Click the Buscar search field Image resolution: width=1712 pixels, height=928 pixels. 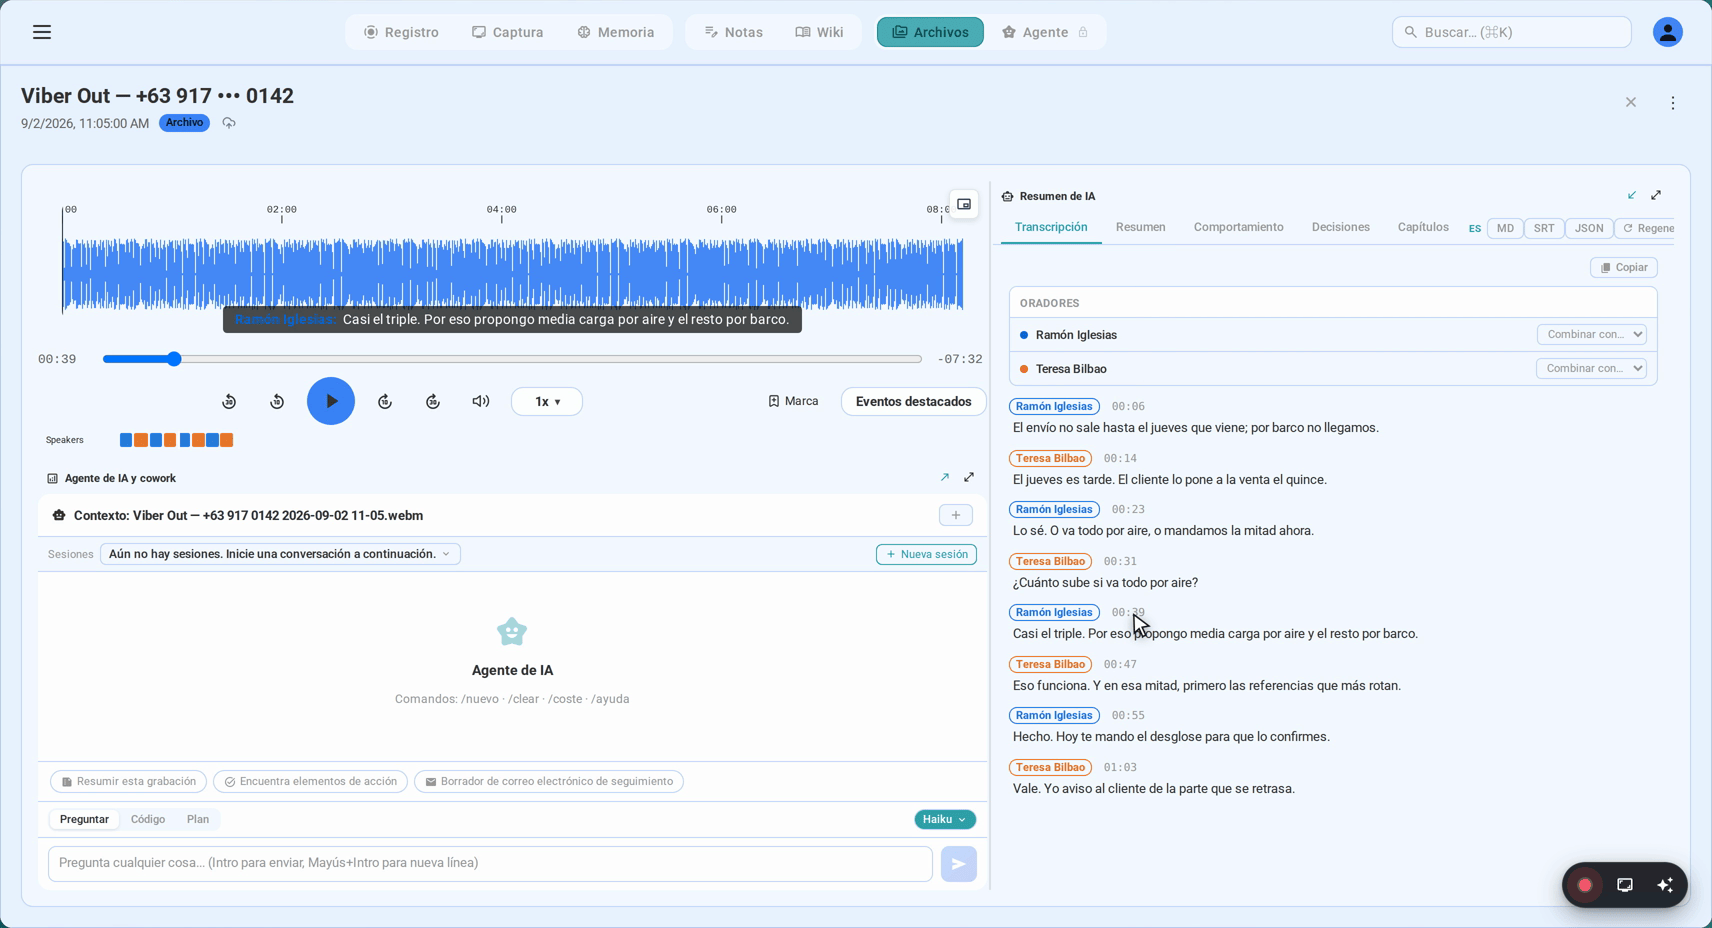pyautogui.click(x=1511, y=32)
